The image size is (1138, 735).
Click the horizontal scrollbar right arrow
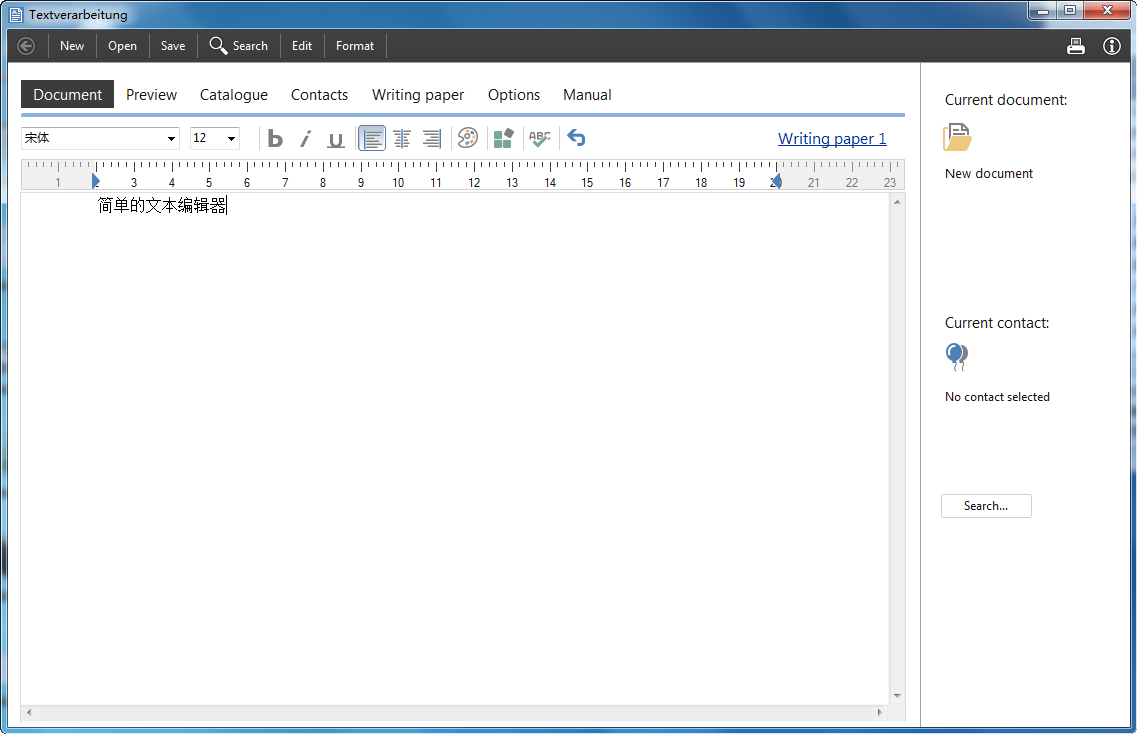coord(880,713)
